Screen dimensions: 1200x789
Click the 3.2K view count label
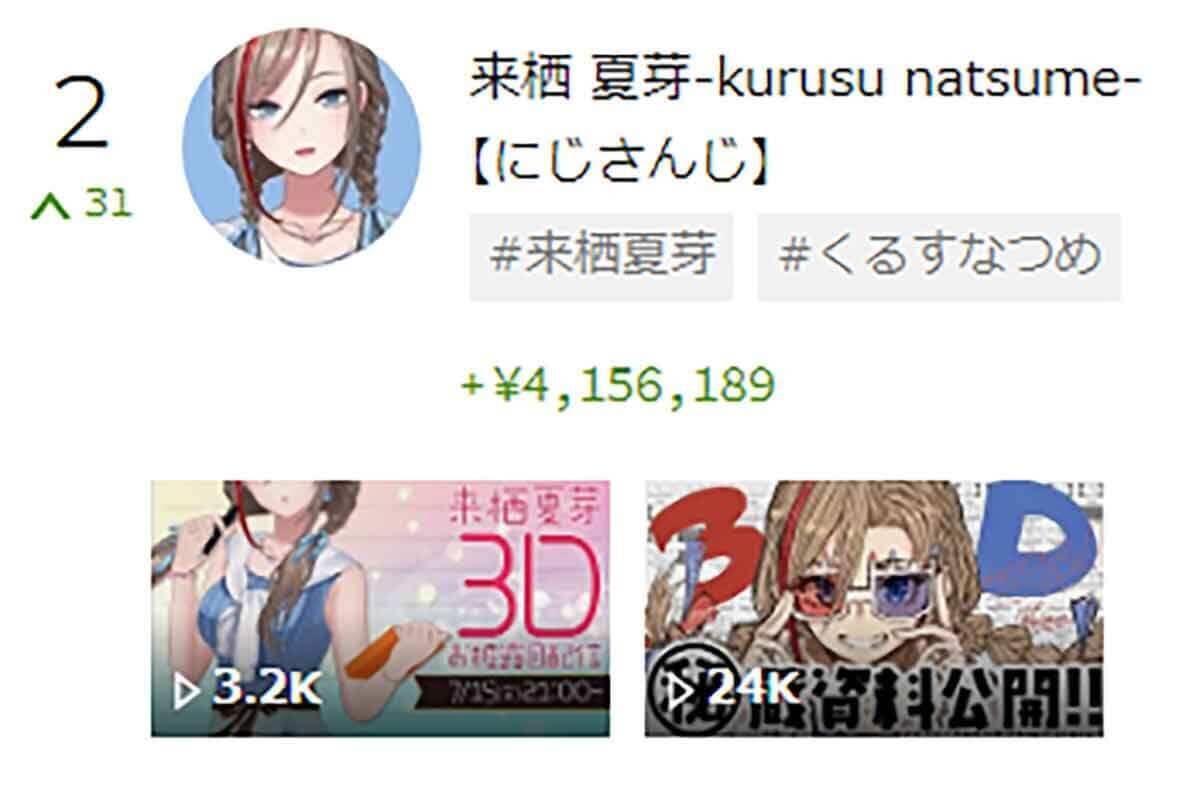[x=264, y=690]
